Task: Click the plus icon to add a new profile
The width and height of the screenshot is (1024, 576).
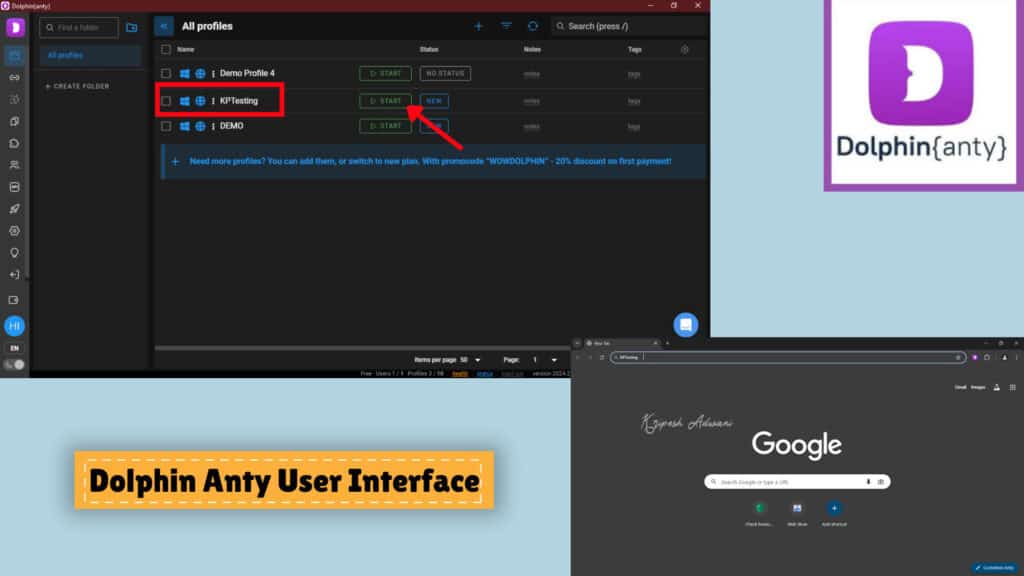Action: [478, 26]
